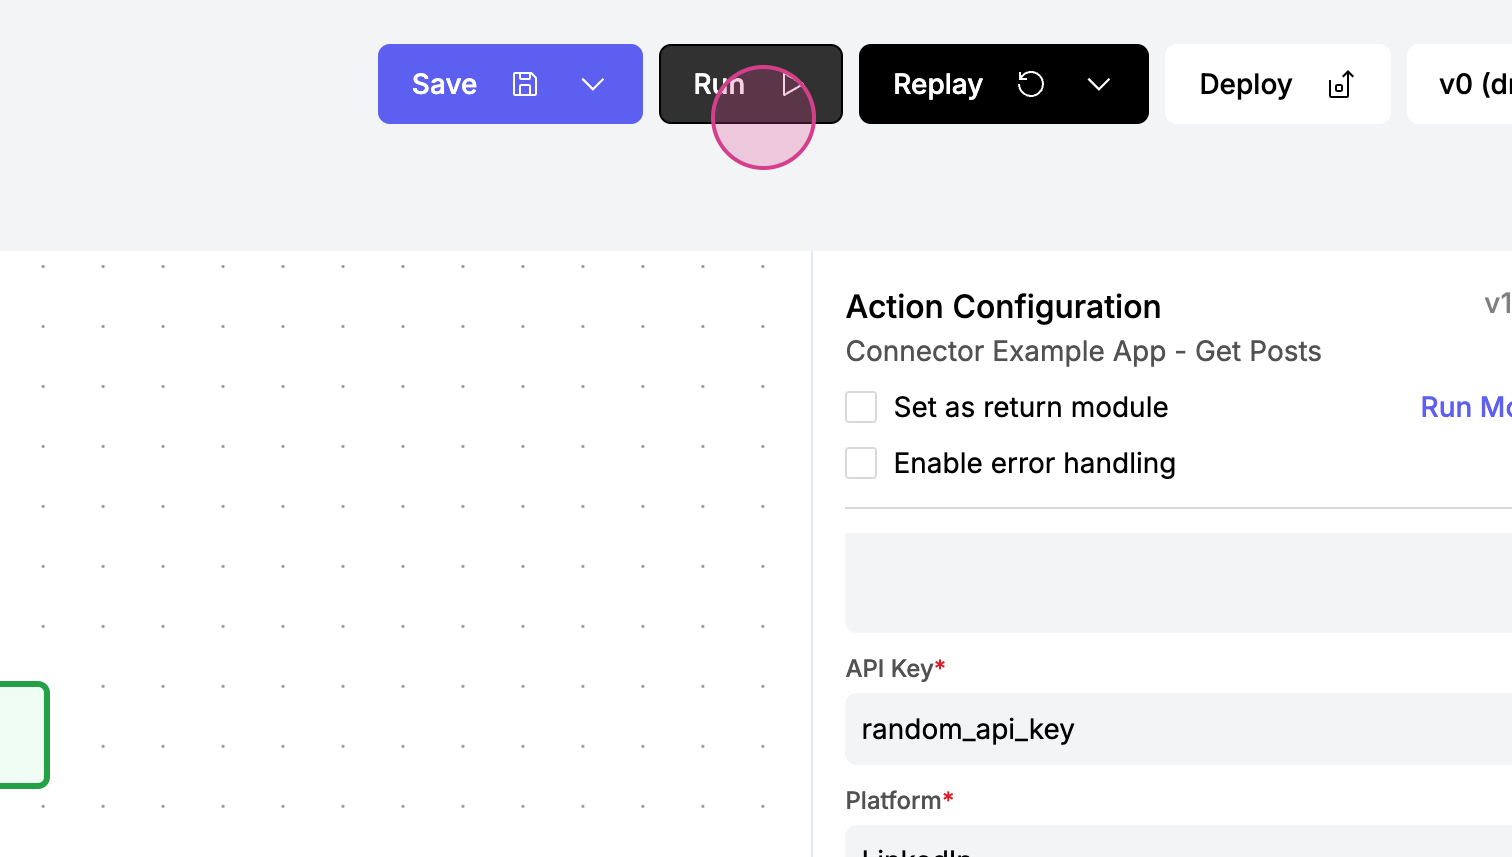The width and height of the screenshot is (1512, 857).
Task: Expand the Save options chevron
Action: pyautogui.click(x=593, y=84)
